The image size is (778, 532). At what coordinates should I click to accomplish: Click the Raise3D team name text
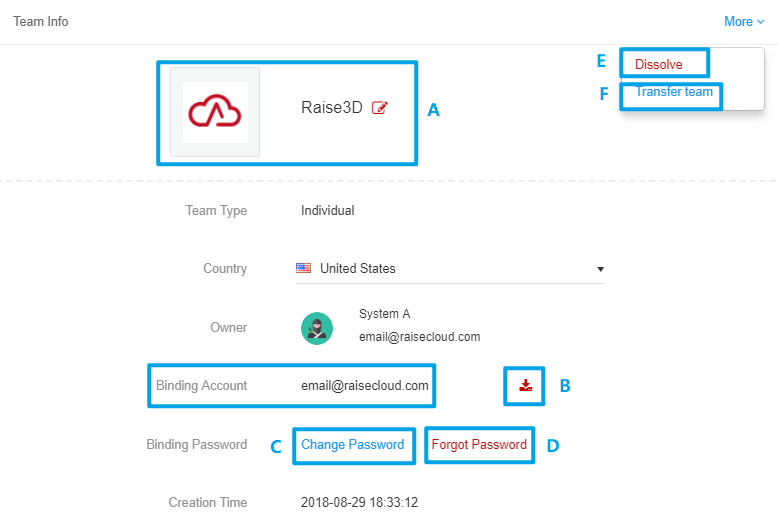click(x=331, y=108)
